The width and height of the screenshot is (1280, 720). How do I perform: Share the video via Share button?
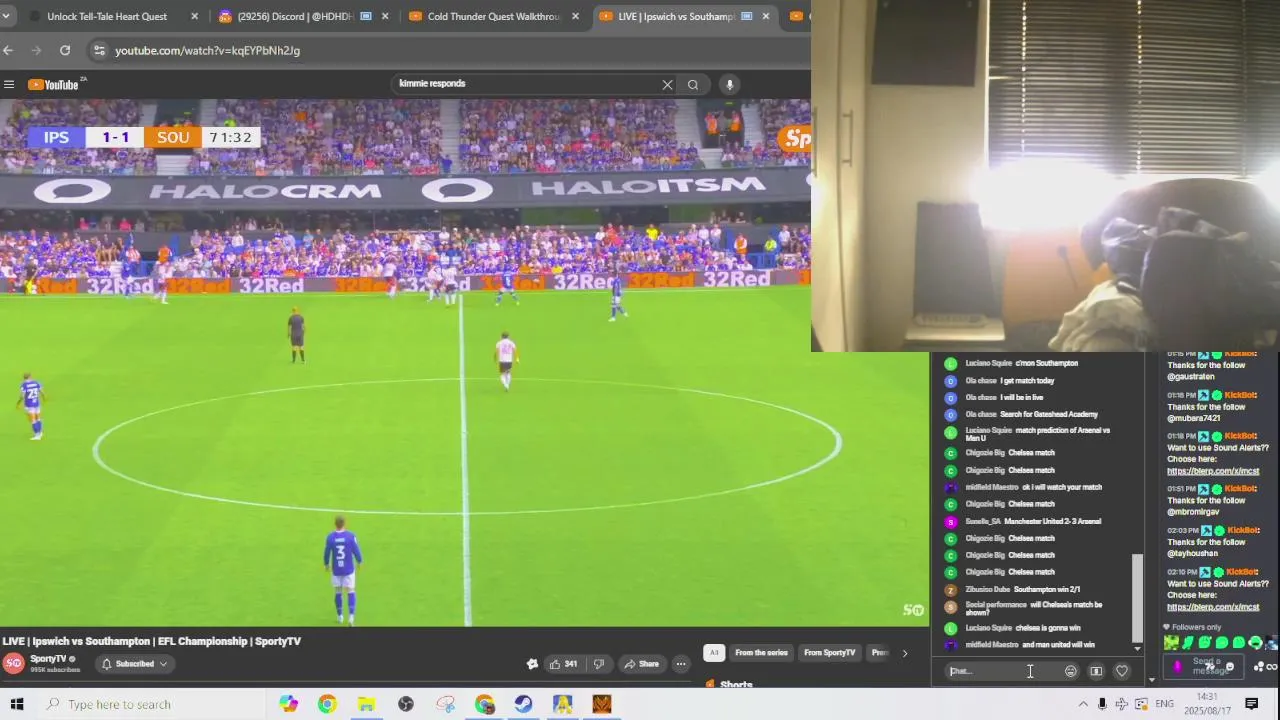point(641,664)
